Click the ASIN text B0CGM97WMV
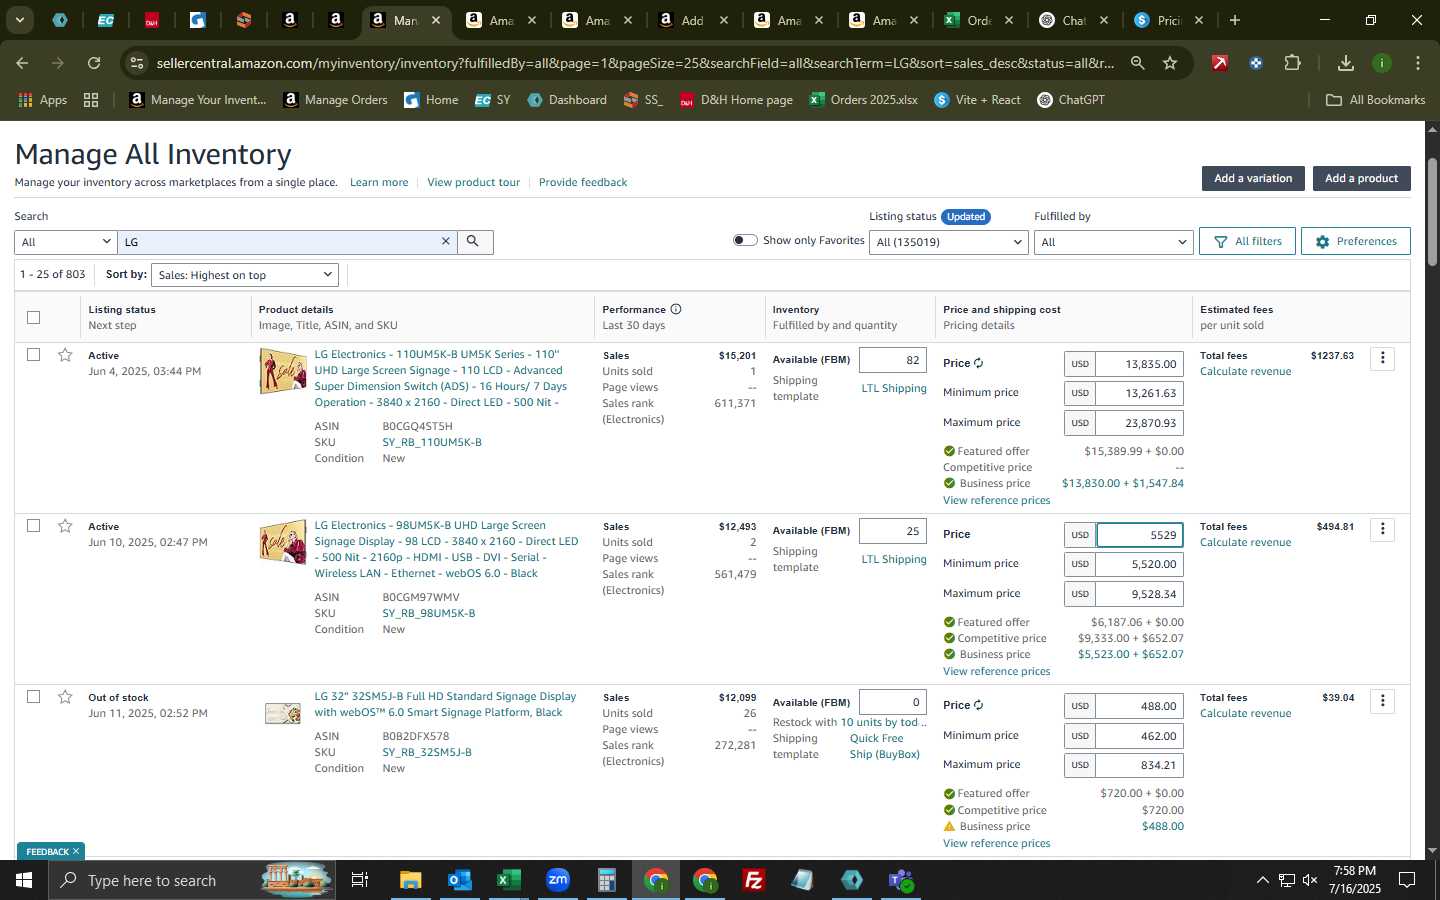Image resolution: width=1440 pixels, height=900 pixels. [x=421, y=597]
